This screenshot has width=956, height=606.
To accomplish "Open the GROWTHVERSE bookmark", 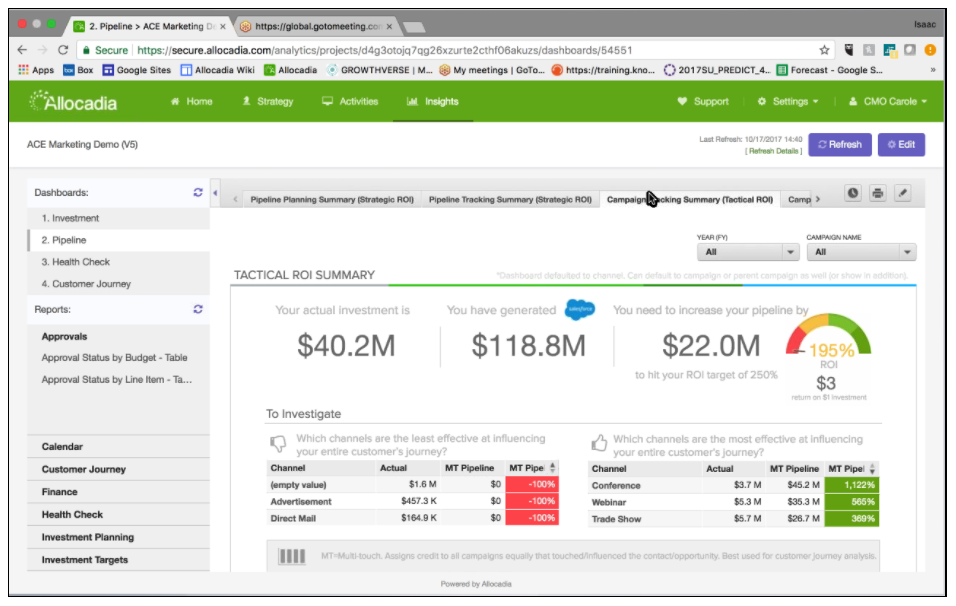I will tap(379, 70).
